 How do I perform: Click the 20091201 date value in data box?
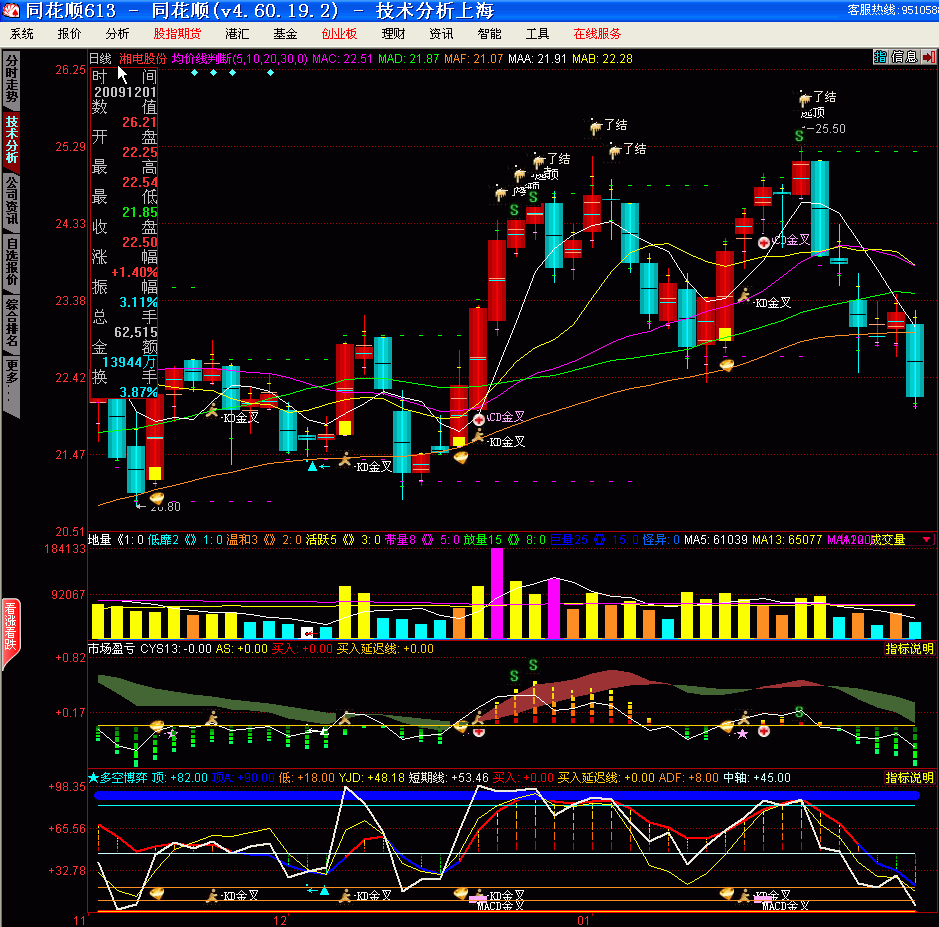125,92
